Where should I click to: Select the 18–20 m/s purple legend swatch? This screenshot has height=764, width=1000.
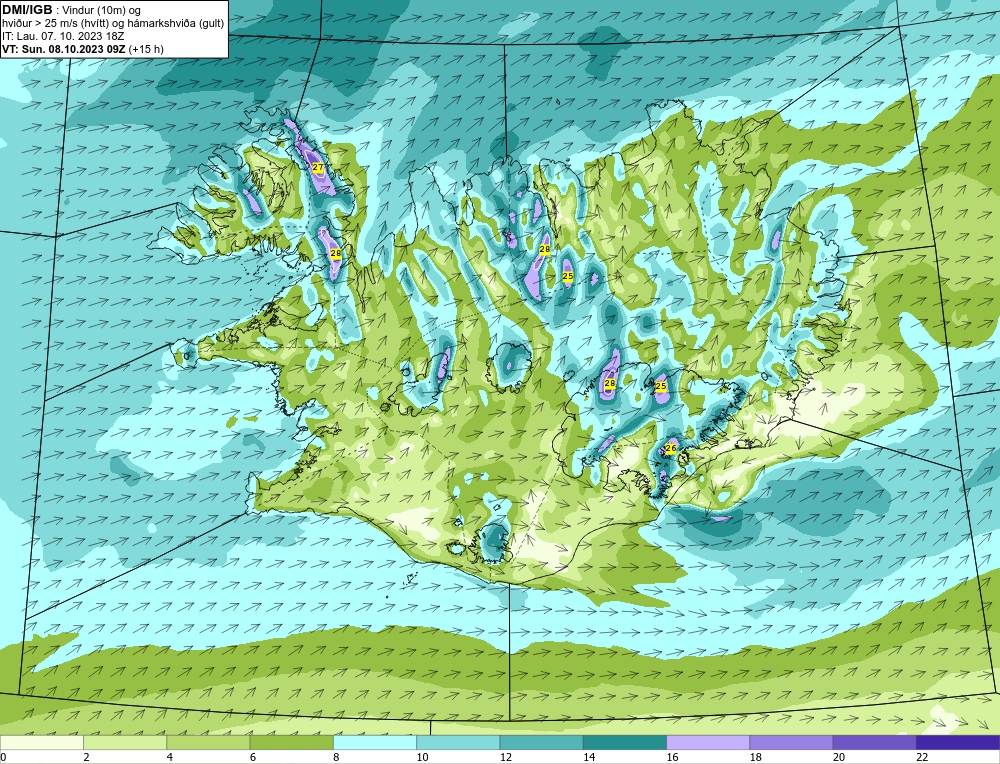(791, 742)
